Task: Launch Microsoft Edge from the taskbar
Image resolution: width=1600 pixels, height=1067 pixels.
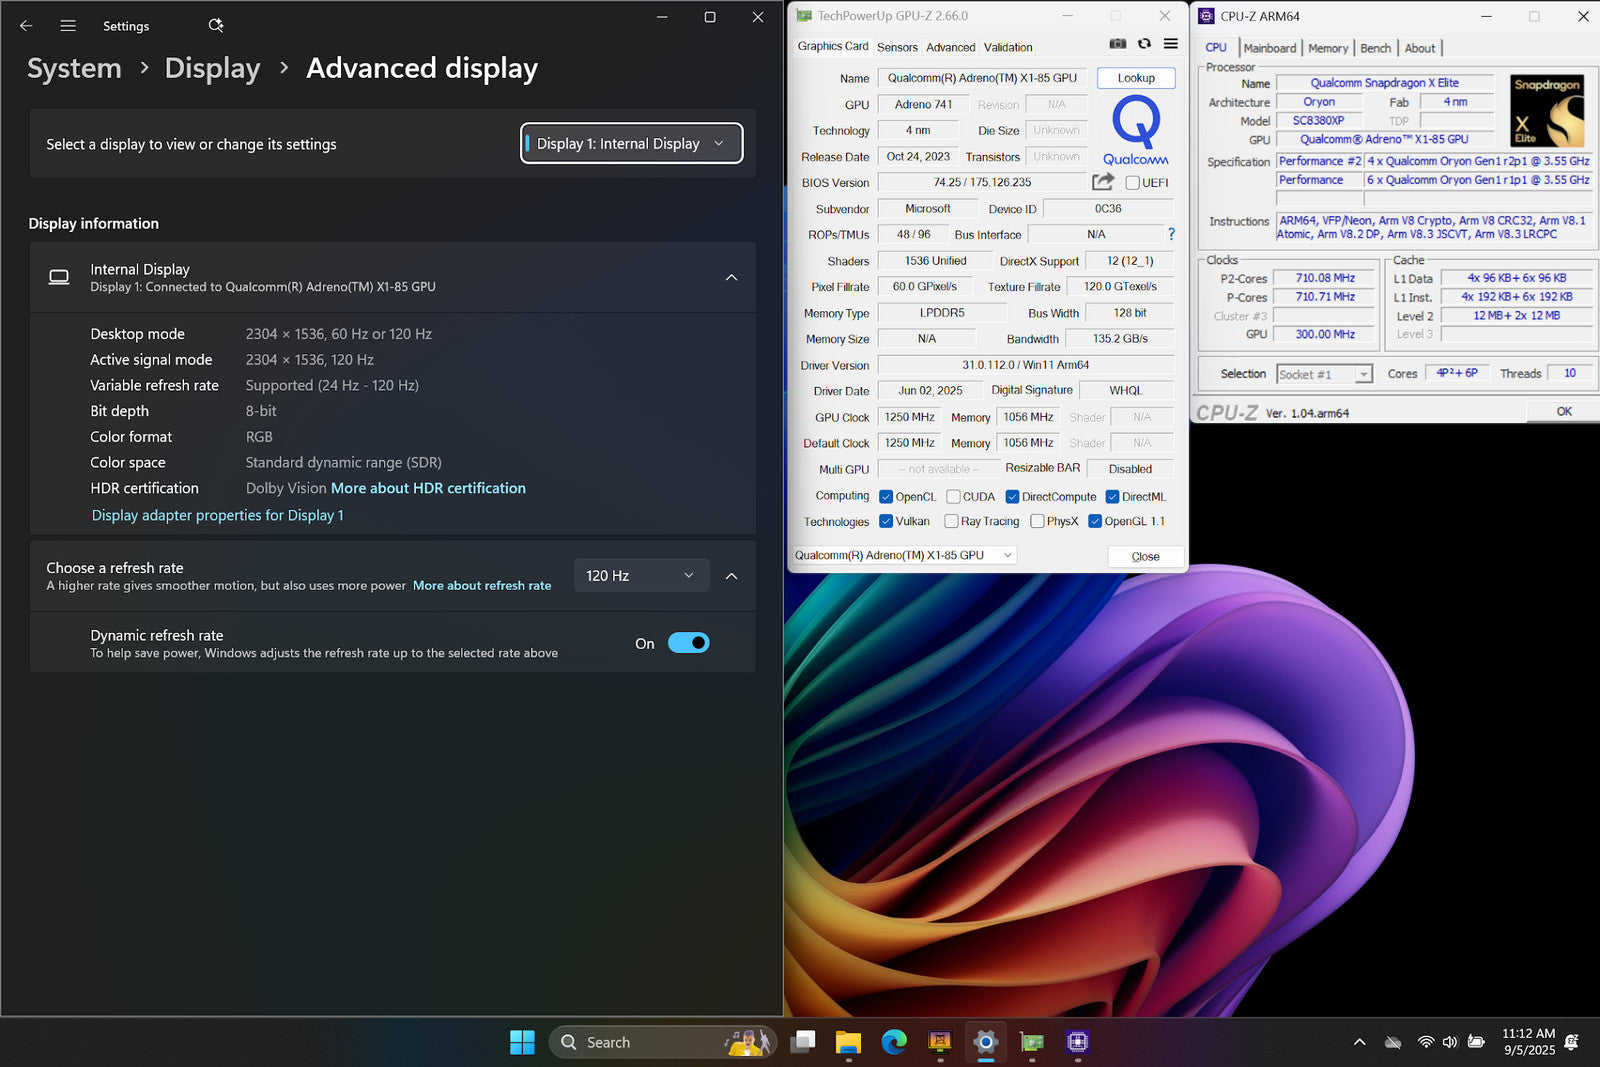Action: click(x=894, y=1042)
